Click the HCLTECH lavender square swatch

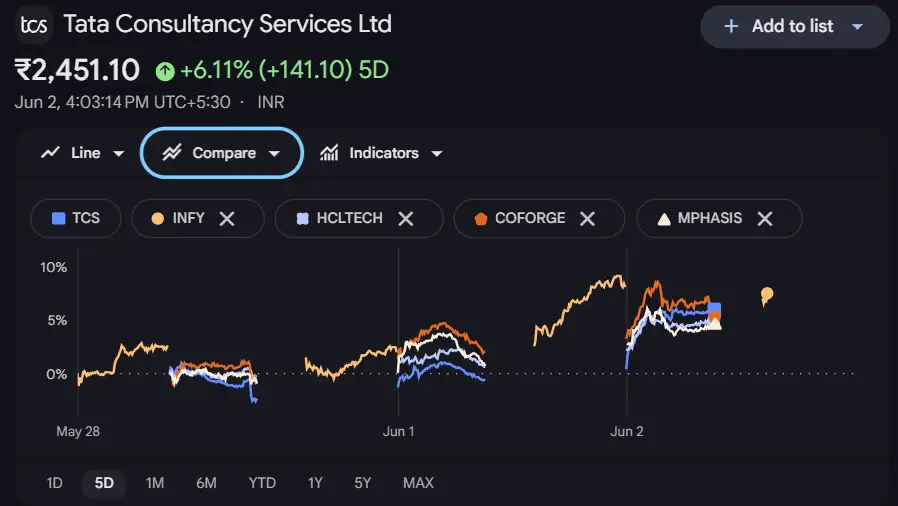click(302, 218)
